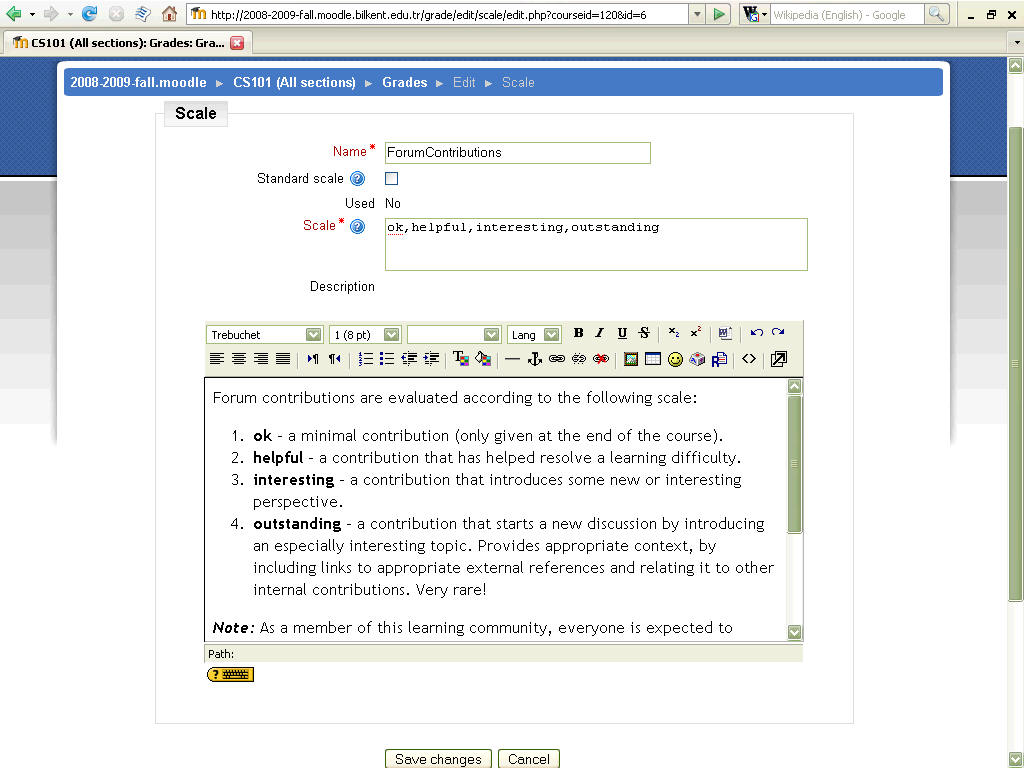Insert an unordered bullet list
Image resolution: width=1024 pixels, height=768 pixels.
387,359
